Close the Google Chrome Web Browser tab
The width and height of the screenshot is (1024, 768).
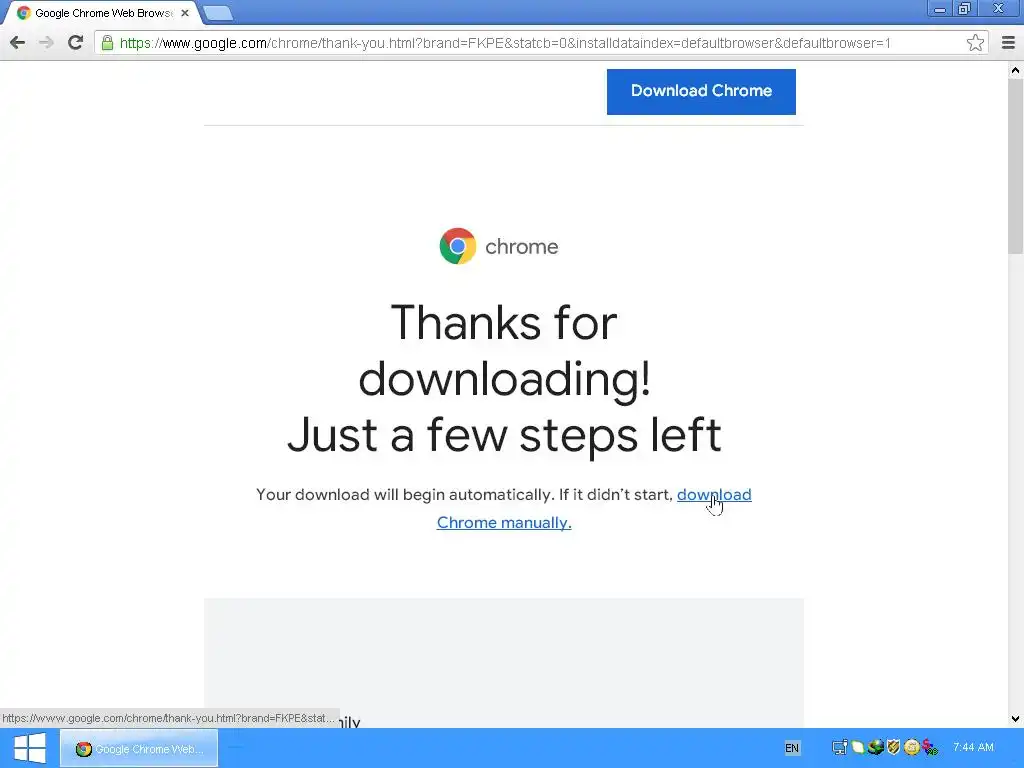pyautogui.click(x=185, y=12)
